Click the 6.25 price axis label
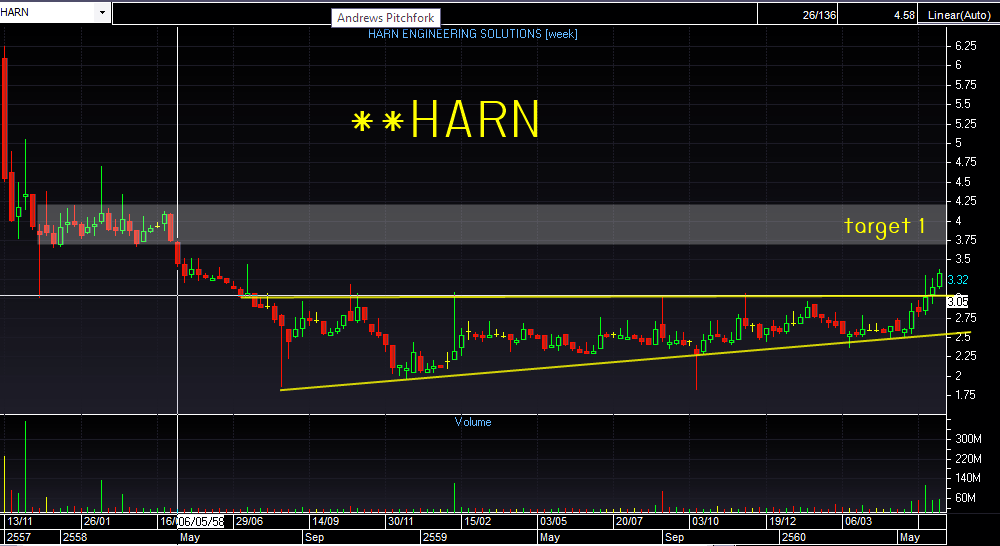This screenshot has height=546, width=1000. click(x=966, y=46)
